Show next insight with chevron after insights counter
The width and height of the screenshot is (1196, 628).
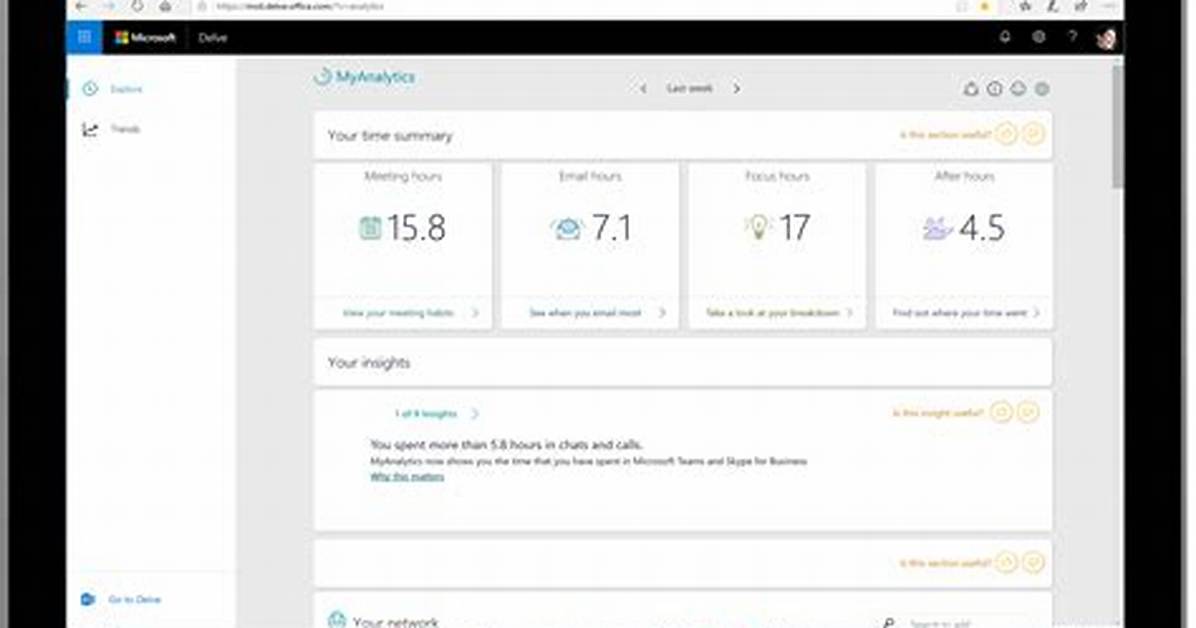[474, 414]
